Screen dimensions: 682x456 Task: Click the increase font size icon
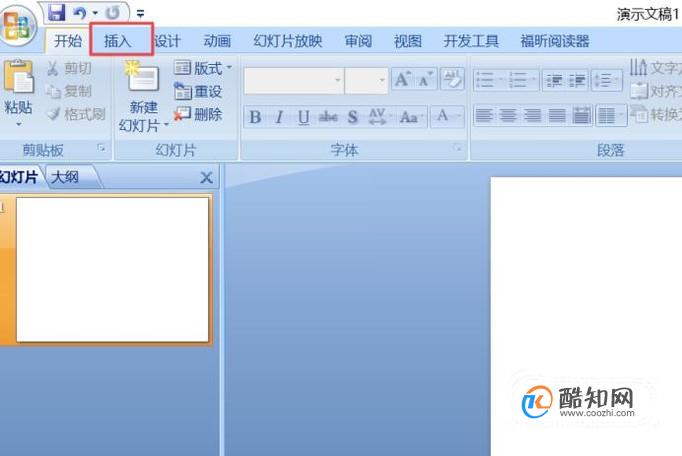402,79
